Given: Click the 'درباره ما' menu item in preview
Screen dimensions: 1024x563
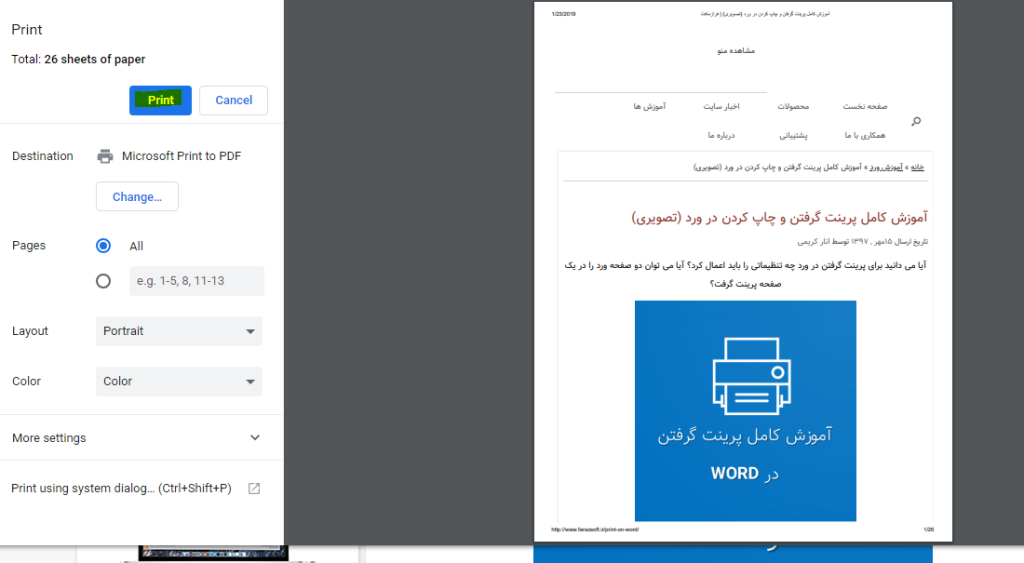Looking at the screenshot, I should [x=721, y=135].
